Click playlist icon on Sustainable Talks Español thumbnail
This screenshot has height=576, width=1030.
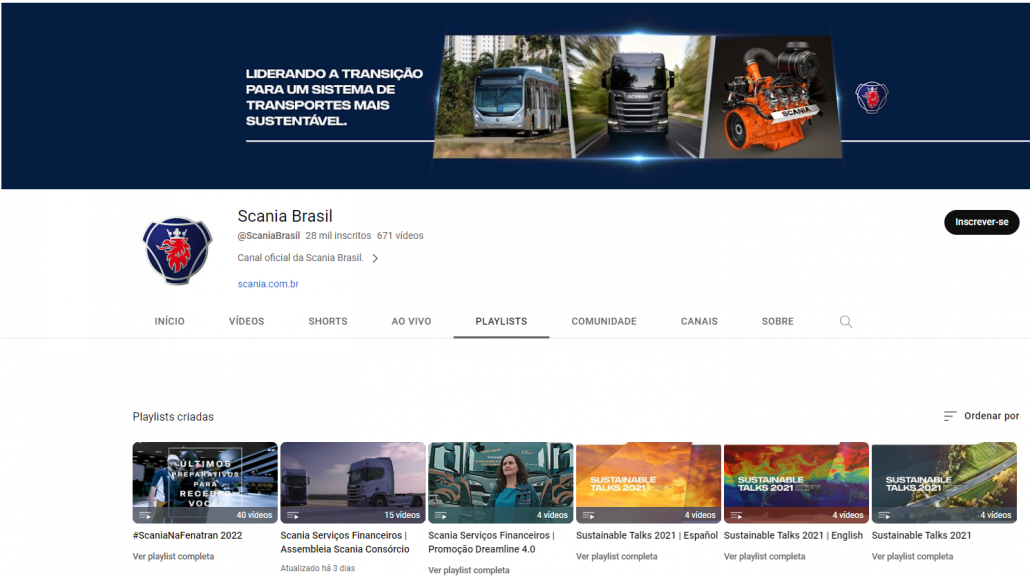pos(589,515)
